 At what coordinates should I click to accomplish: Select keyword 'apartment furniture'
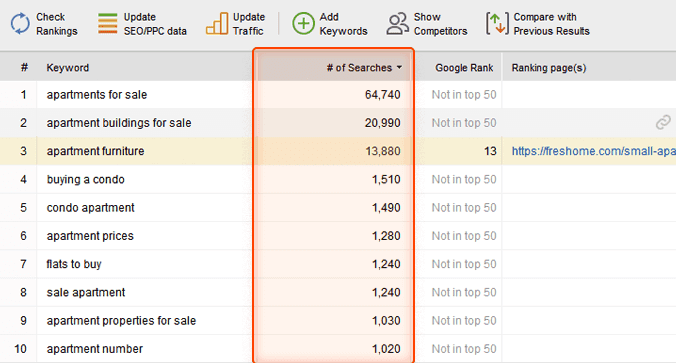point(95,151)
